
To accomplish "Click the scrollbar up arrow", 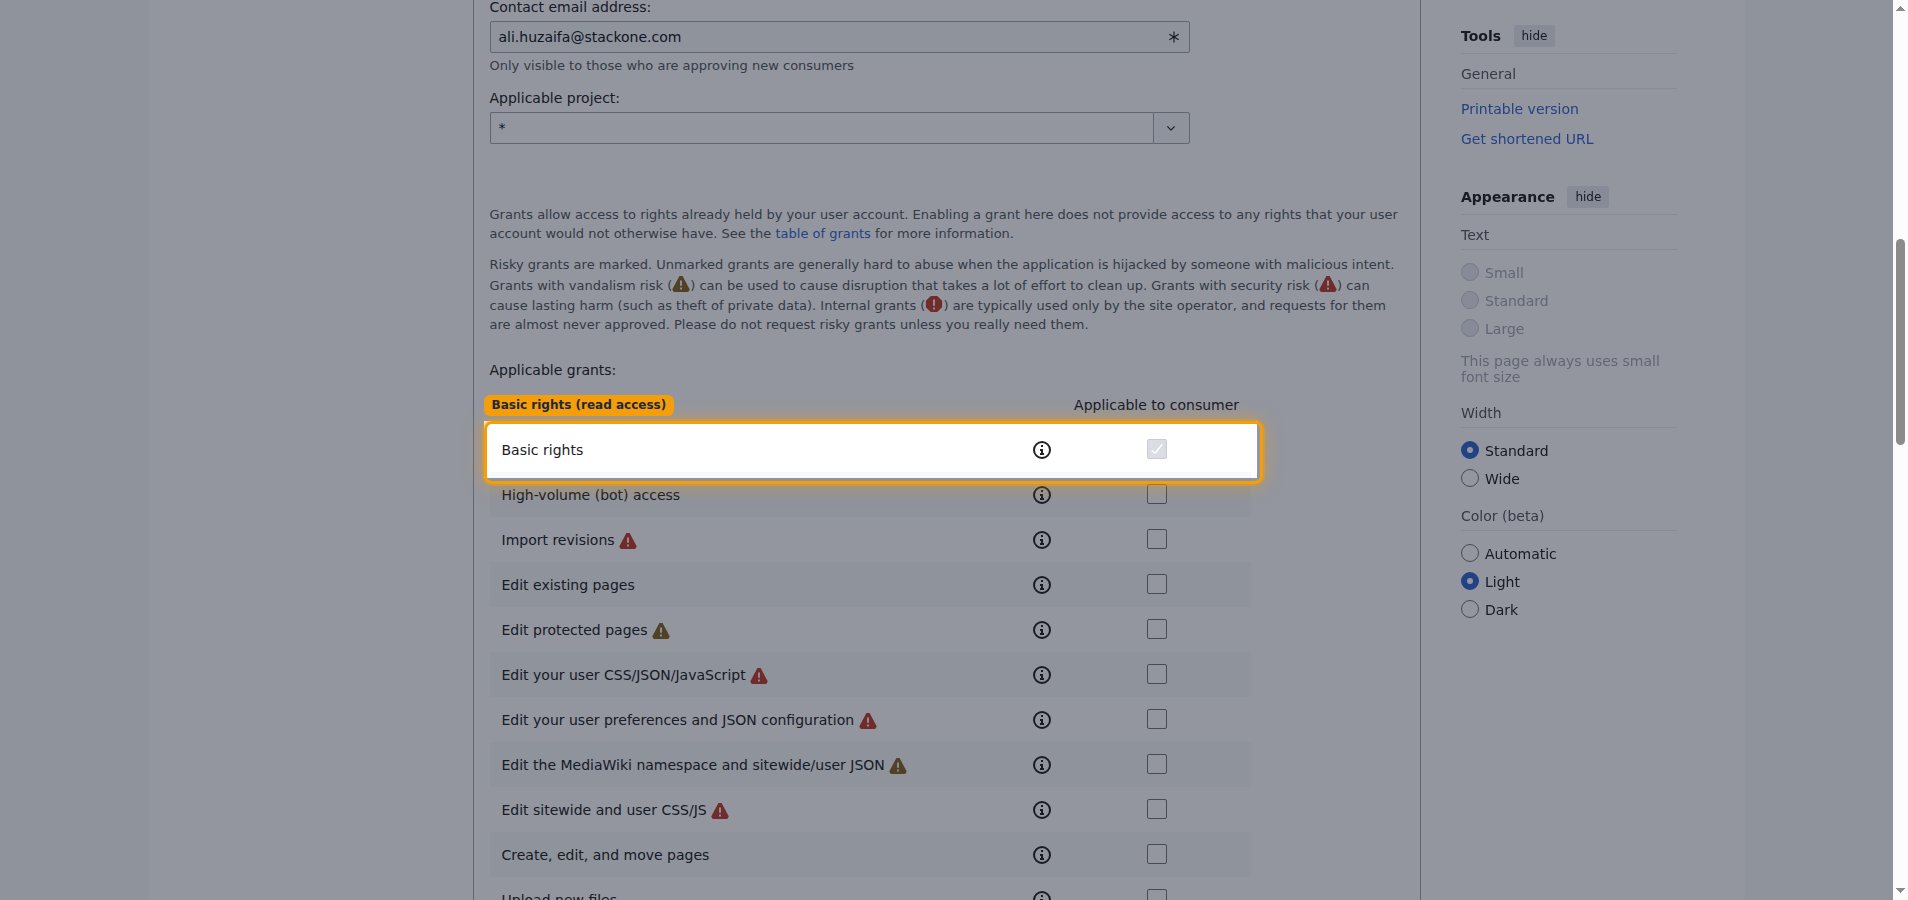I will pyautogui.click(x=1900, y=8).
